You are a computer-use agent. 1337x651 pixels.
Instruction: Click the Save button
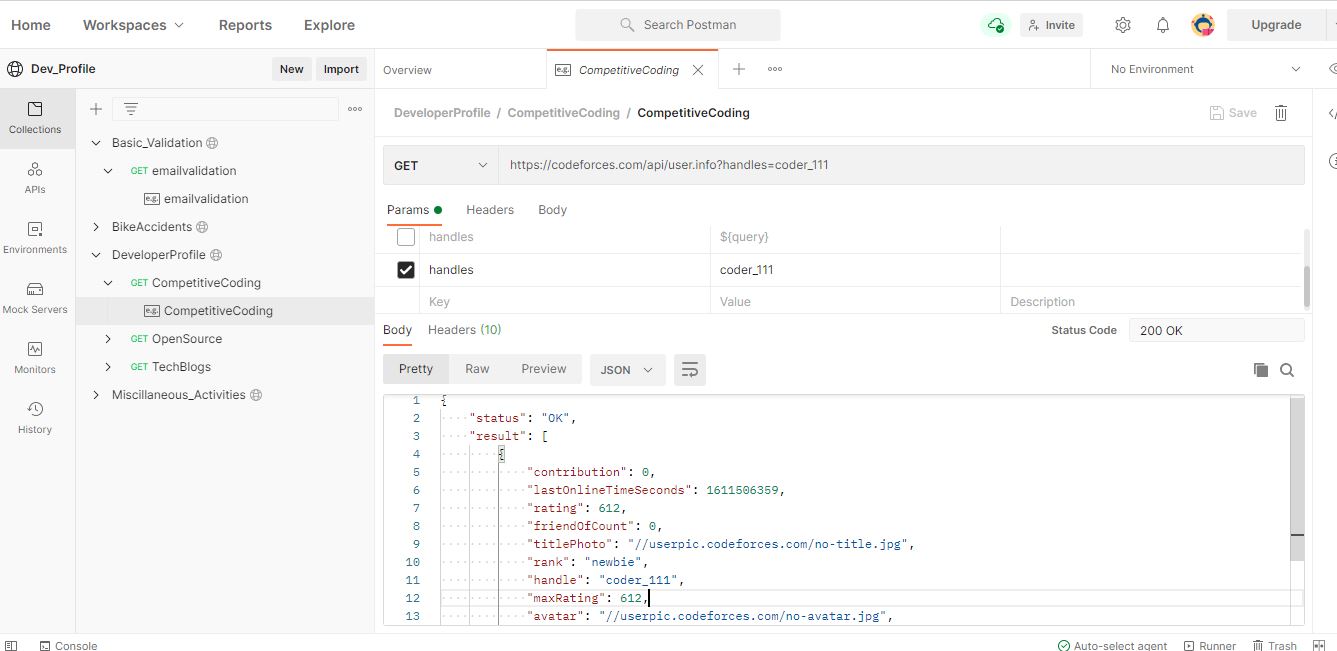(1233, 113)
